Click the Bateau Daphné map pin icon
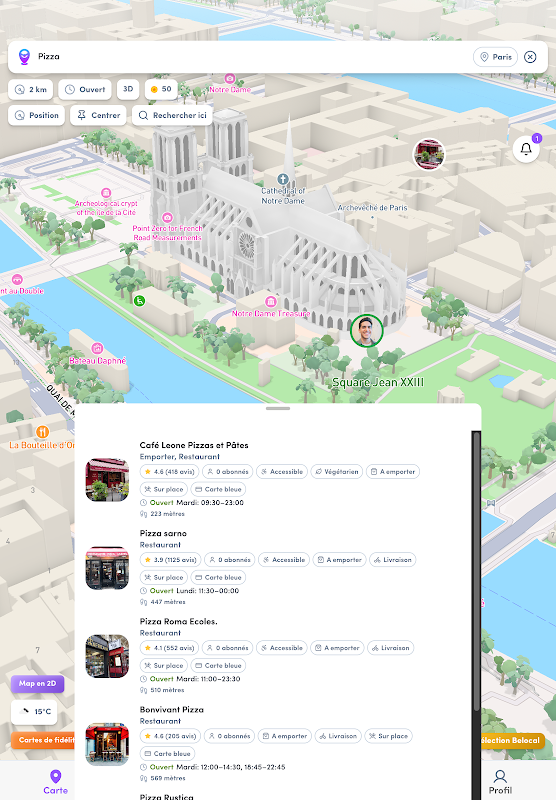 (97, 348)
